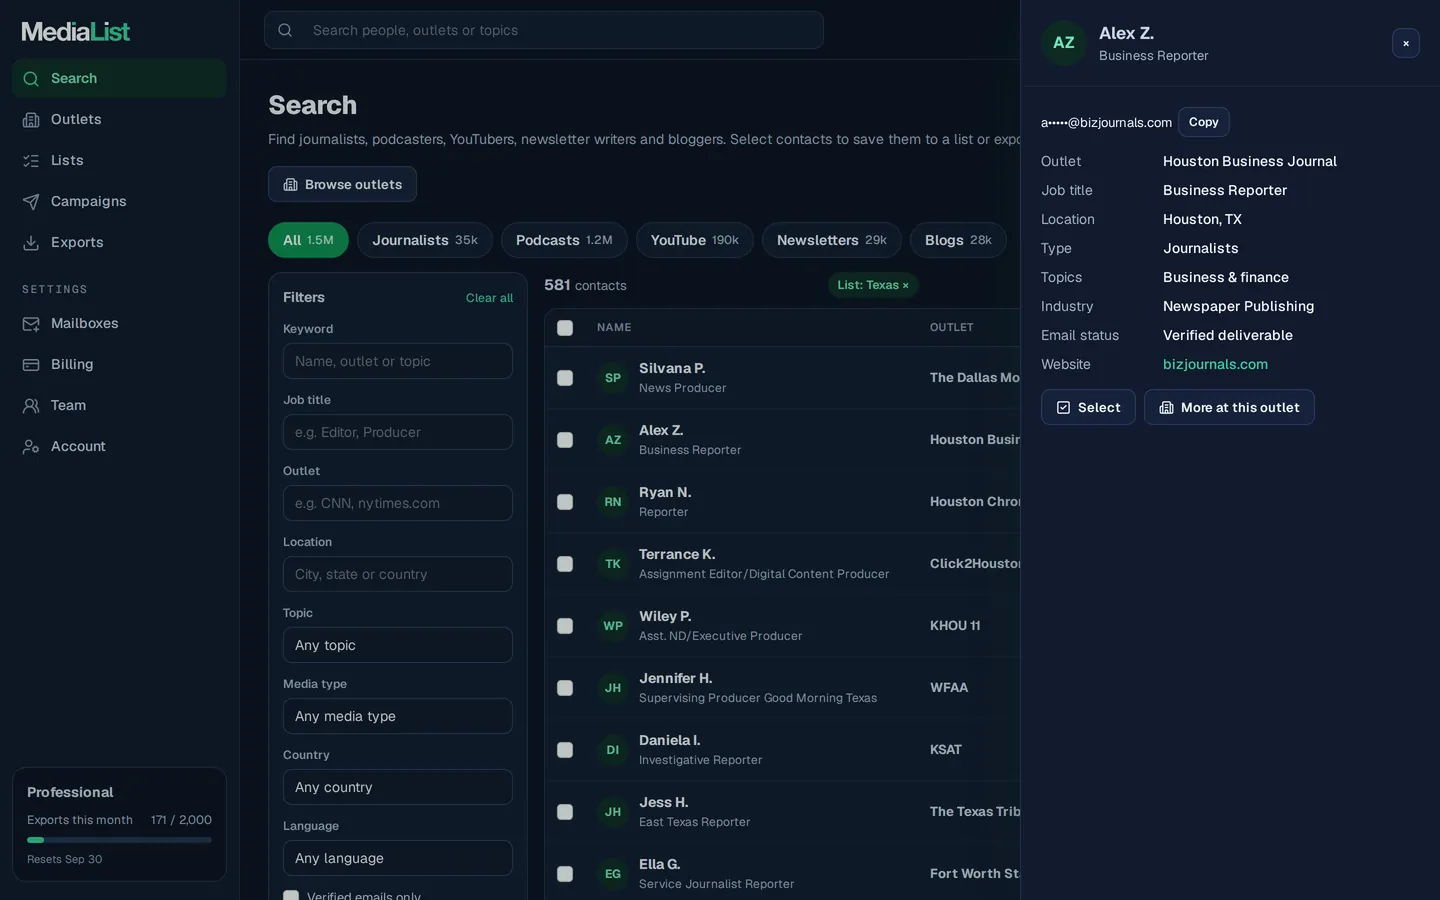Open the Outlets sidebar icon

coord(31,120)
